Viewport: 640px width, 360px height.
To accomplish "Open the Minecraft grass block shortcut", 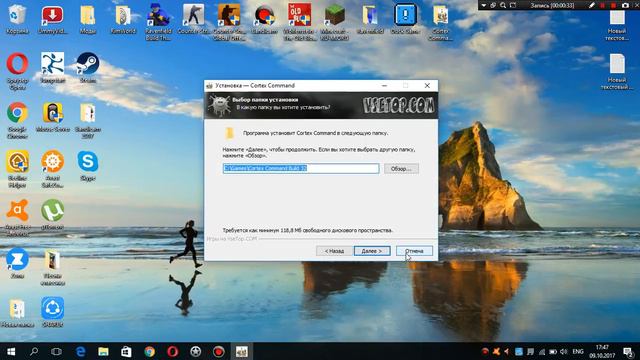I will pyautogui.click(x=335, y=22).
